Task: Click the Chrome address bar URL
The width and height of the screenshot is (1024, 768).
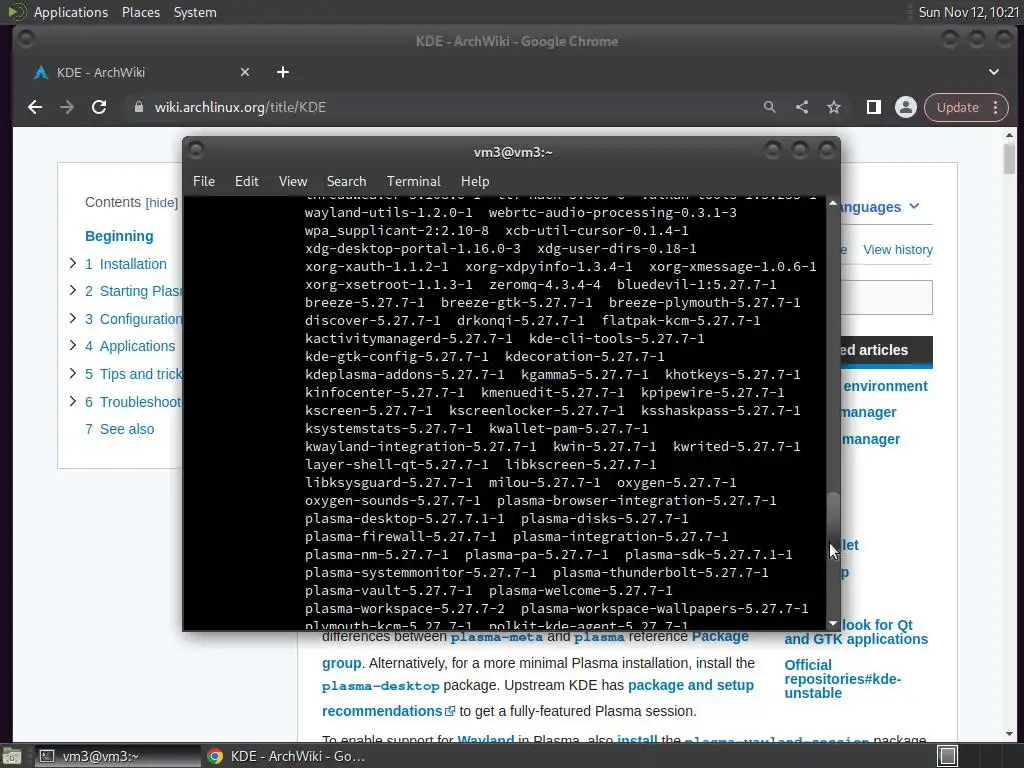Action: (x=240, y=107)
